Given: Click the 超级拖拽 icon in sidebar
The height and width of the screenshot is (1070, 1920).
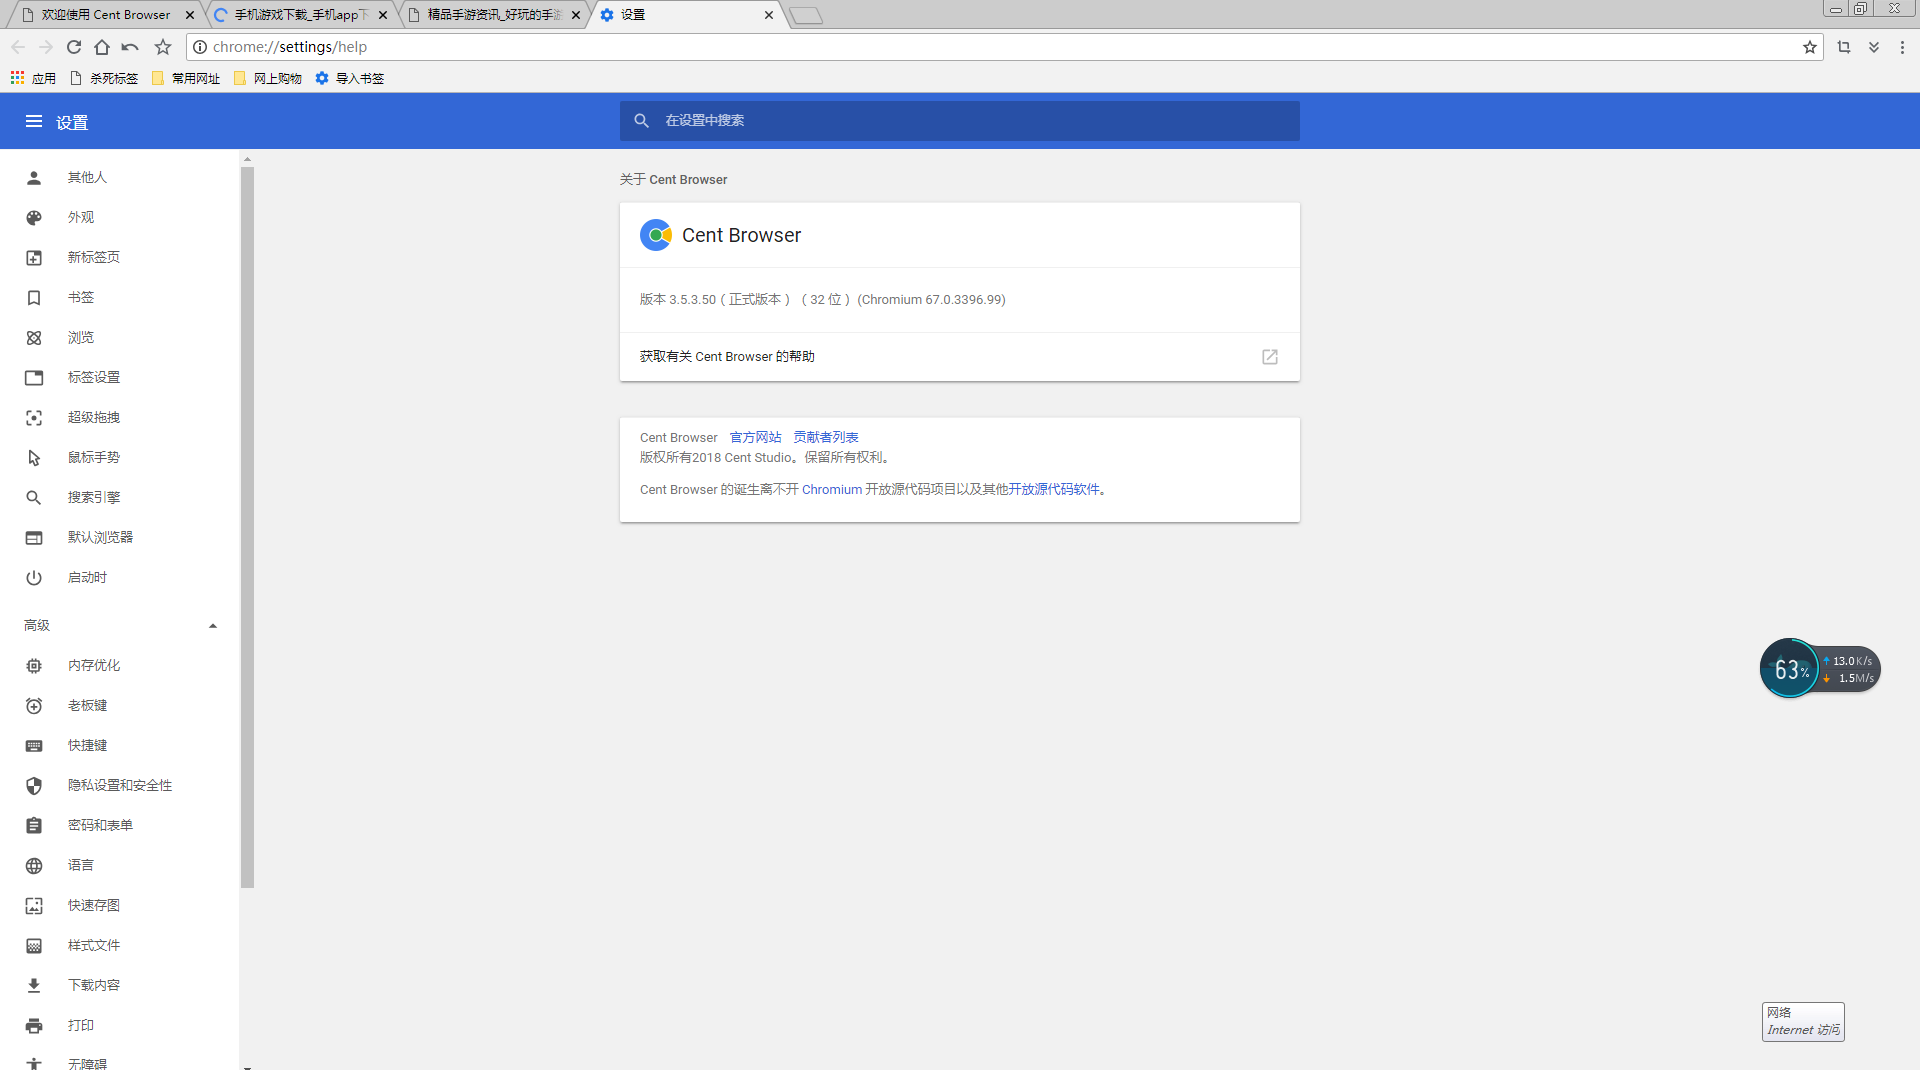Looking at the screenshot, I should click(34, 417).
